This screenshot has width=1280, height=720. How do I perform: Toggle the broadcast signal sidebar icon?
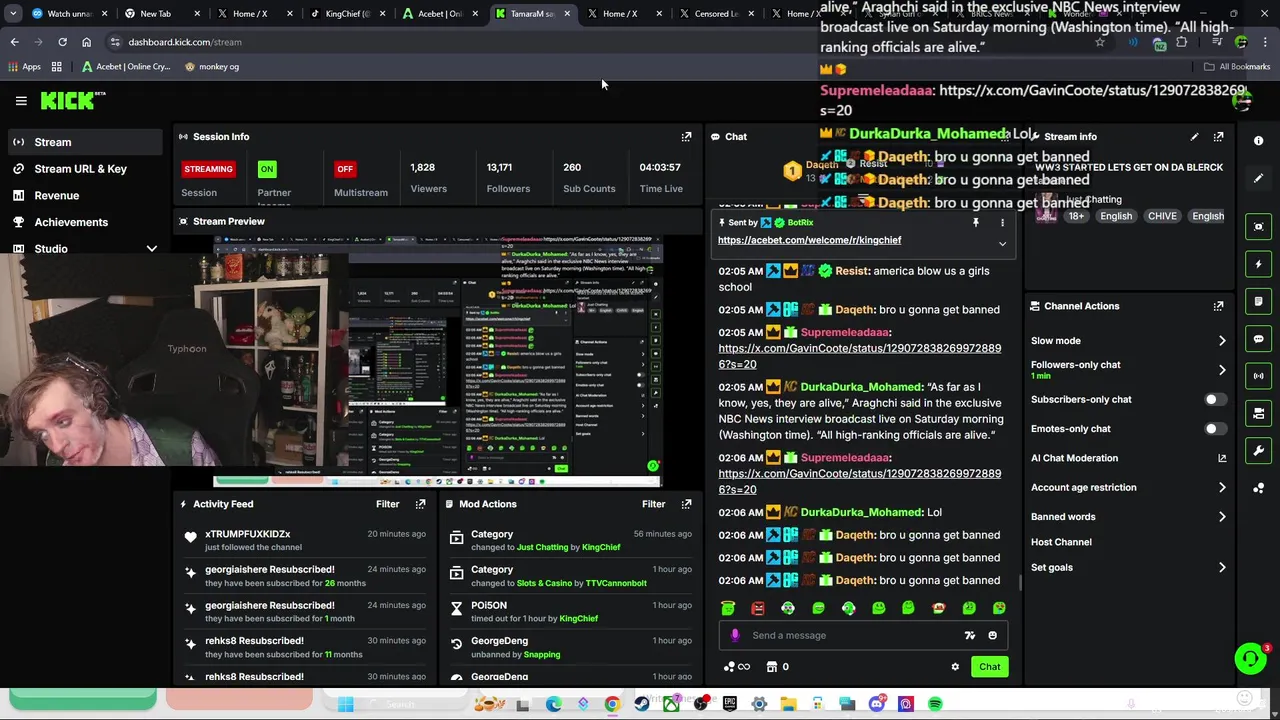pos(1259,376)
